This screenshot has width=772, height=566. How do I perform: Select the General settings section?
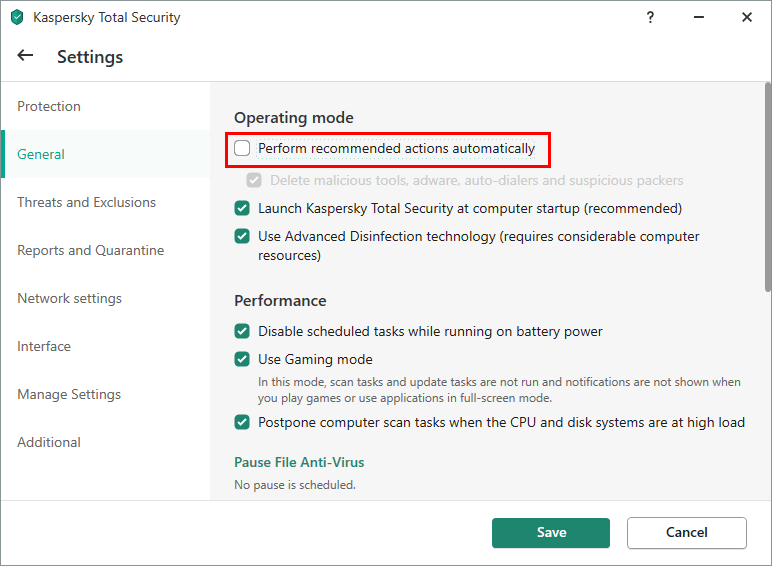41,155
